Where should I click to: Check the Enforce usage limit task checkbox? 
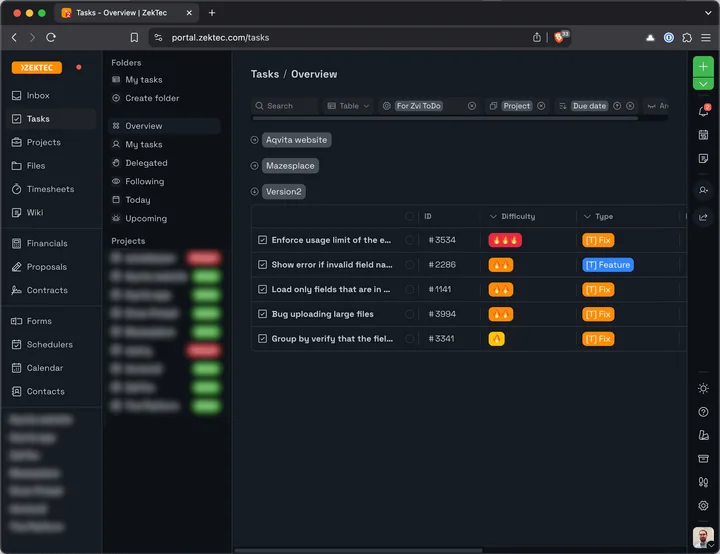(262, 240)
